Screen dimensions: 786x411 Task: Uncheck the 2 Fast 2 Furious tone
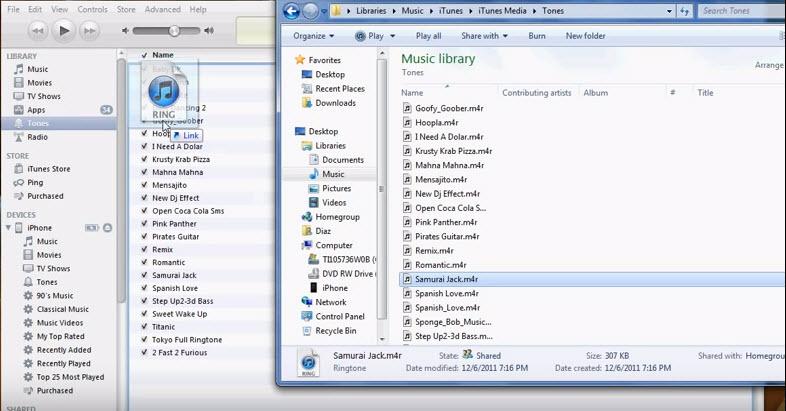[x=144, y=352]
